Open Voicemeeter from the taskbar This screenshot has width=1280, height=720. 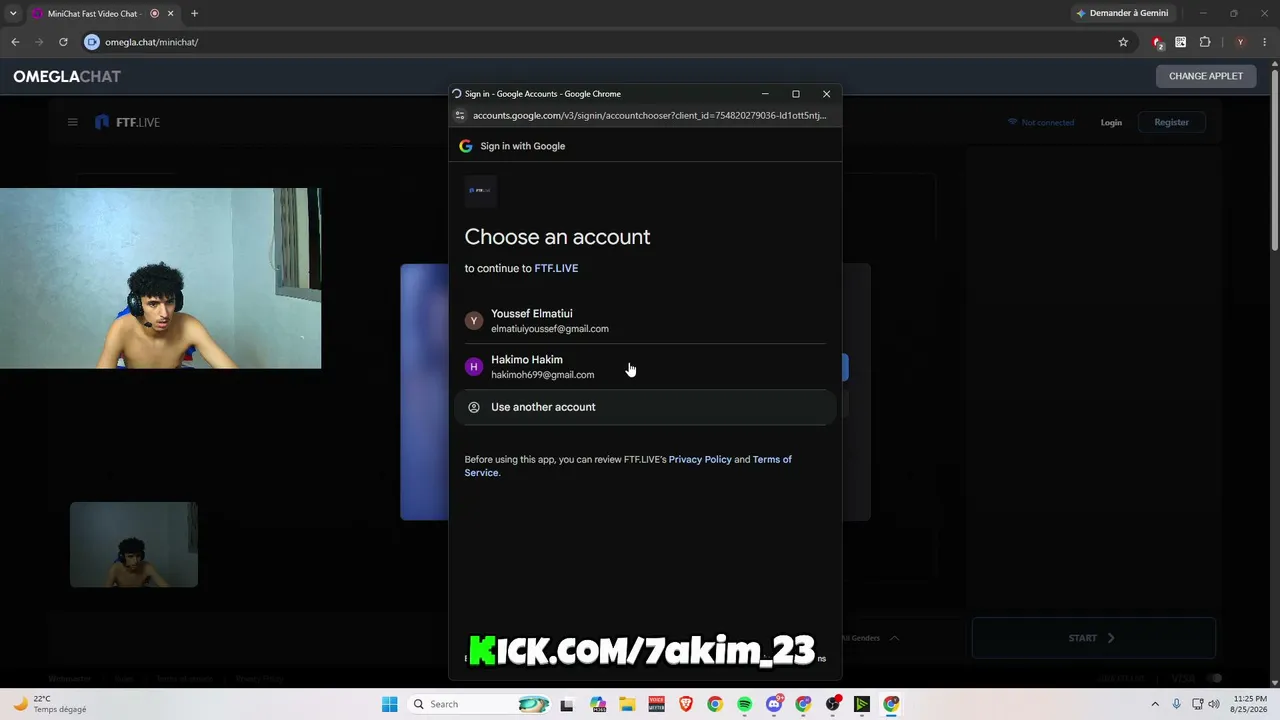tap(656, 704)
